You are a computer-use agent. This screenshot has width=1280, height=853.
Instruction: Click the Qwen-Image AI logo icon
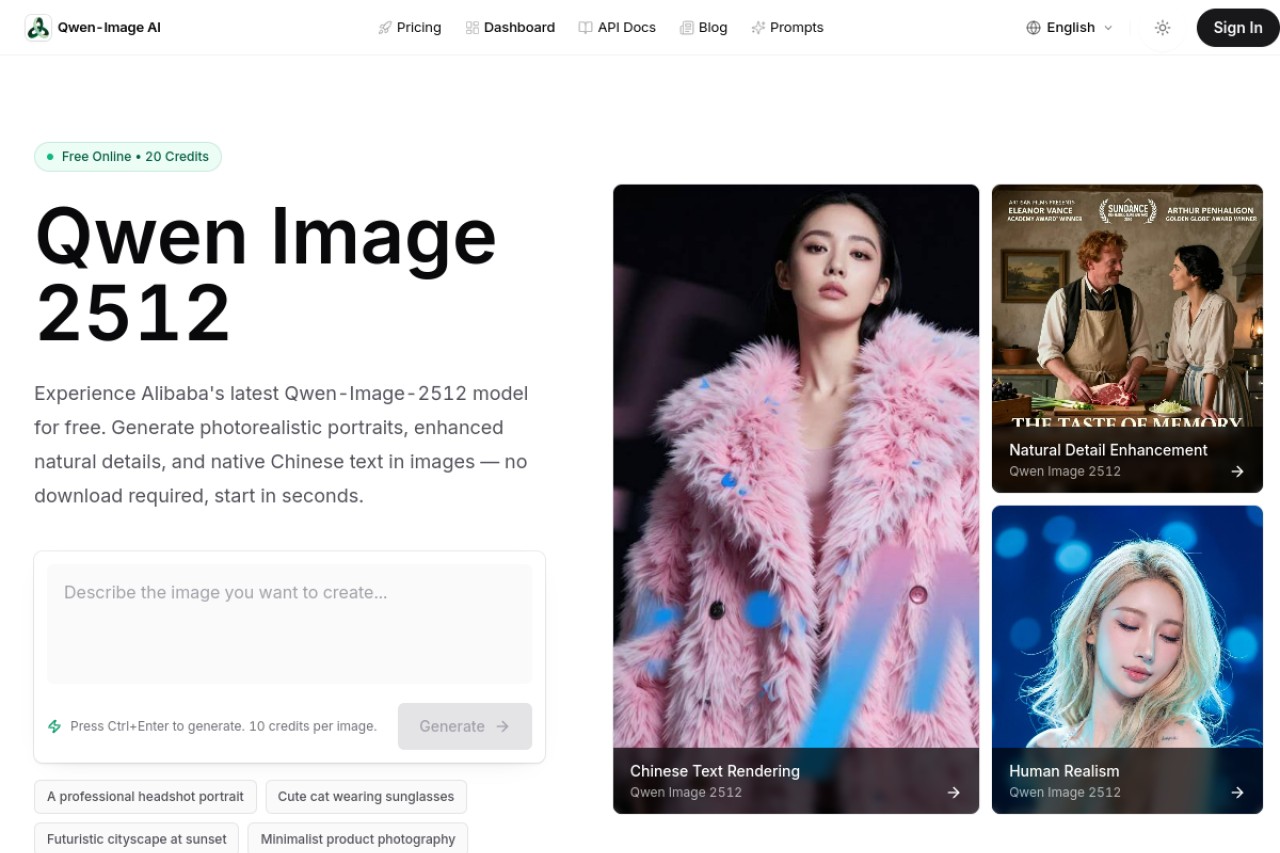(x=38, y=28)
